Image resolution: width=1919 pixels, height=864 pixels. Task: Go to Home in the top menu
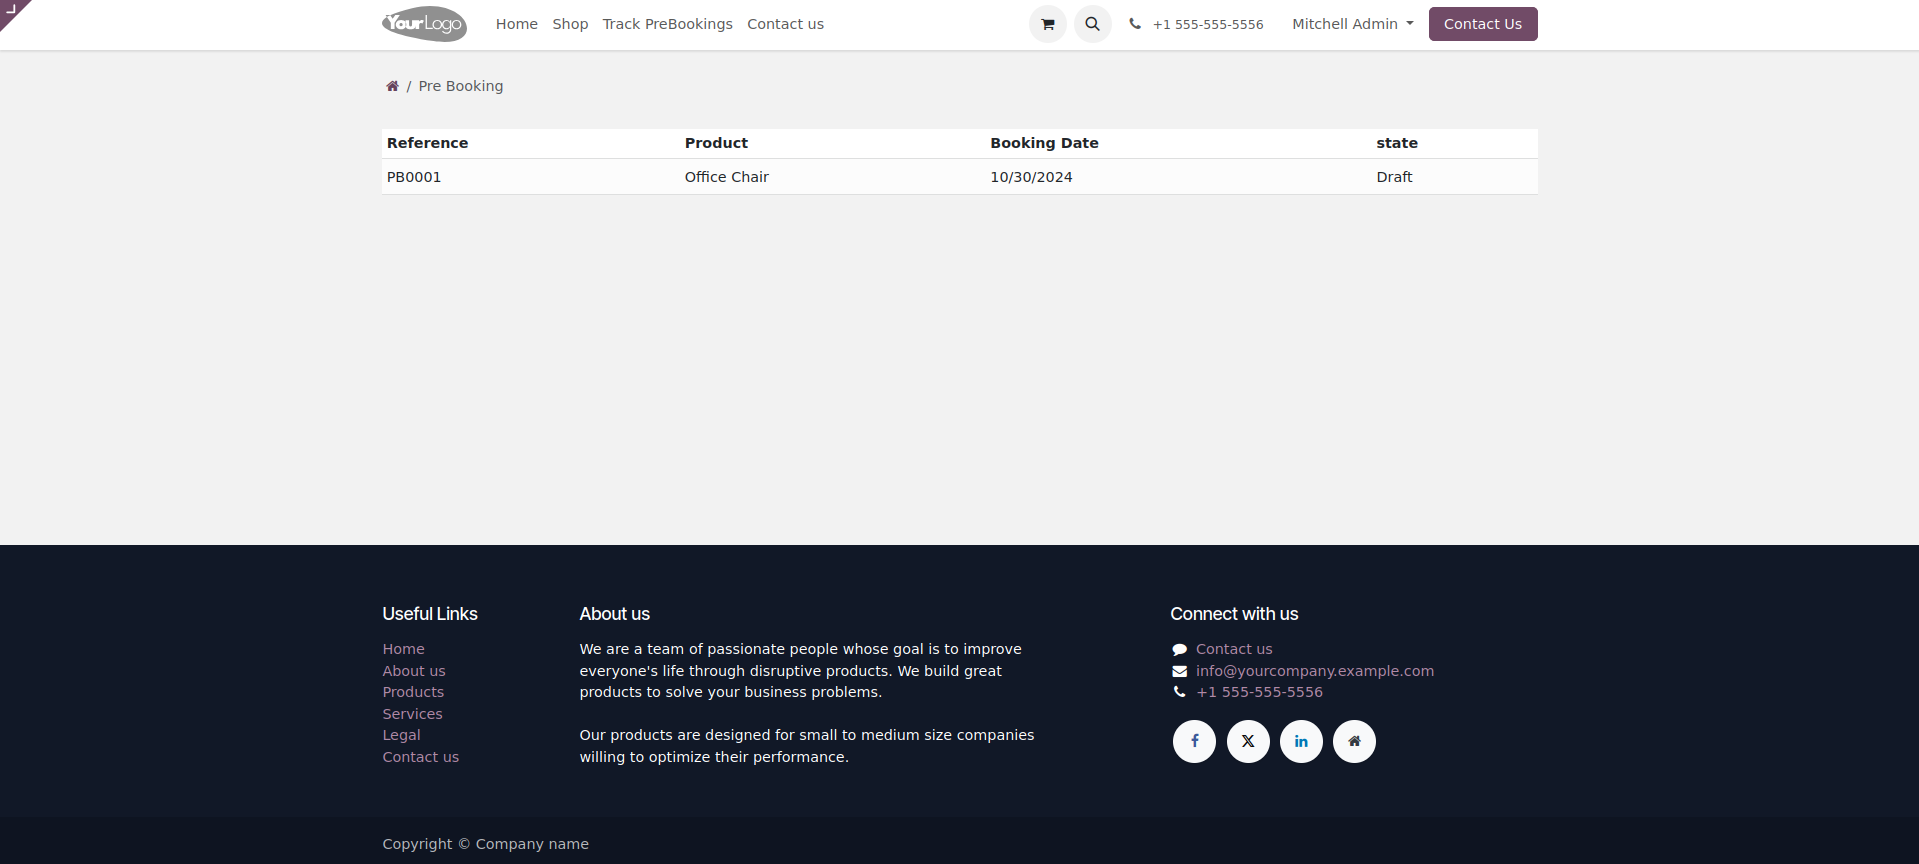point(517,24)
